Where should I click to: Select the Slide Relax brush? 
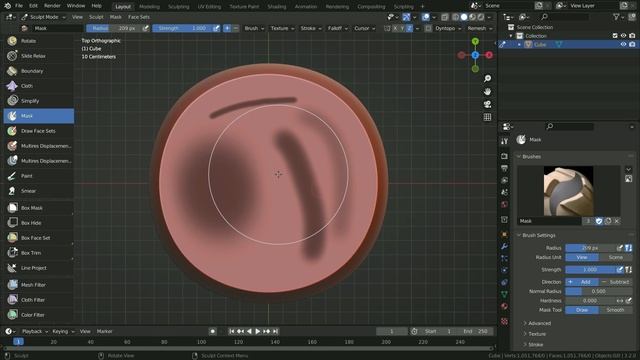(x=39, y=56)
